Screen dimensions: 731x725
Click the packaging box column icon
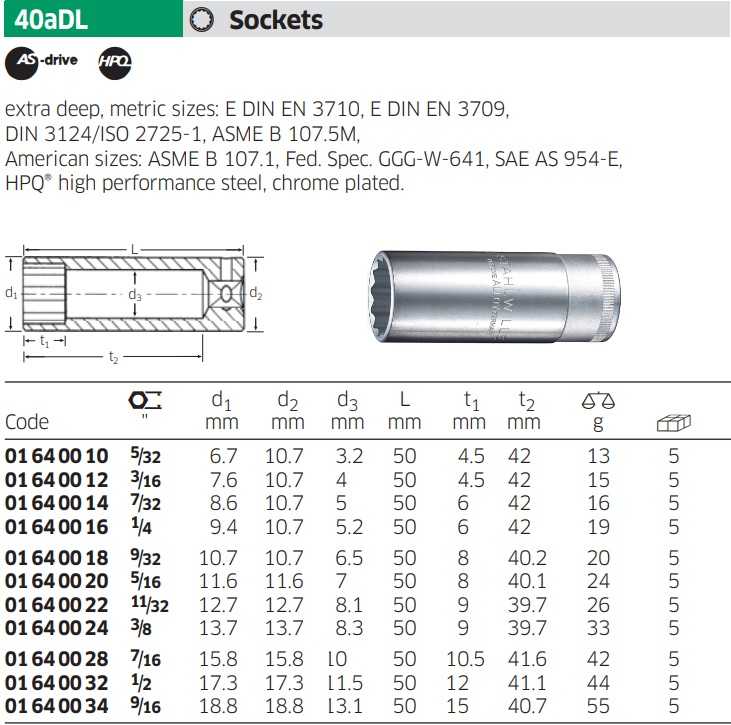[x=673, y=423]
